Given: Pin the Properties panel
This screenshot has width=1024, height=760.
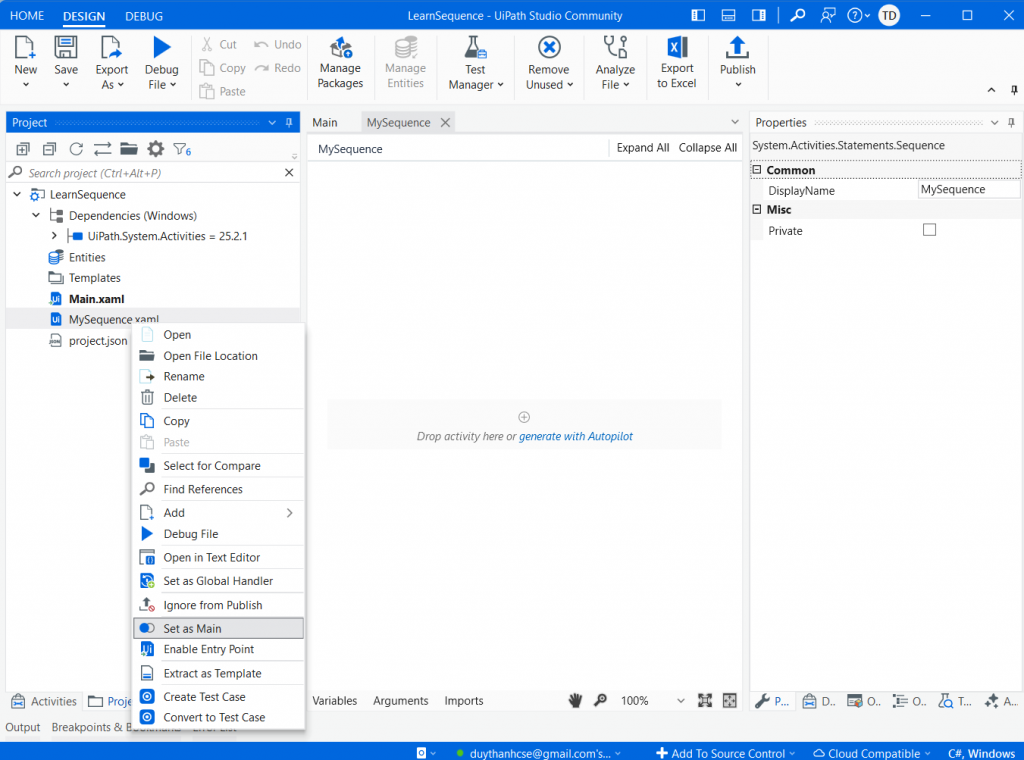Looking at the screenshot, I should coord(1012,122).
